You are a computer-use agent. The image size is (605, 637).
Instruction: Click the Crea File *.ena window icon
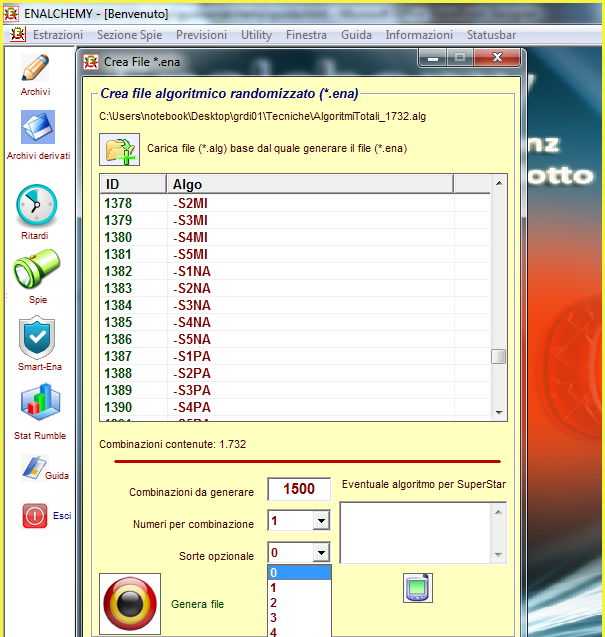coord(91,62)
